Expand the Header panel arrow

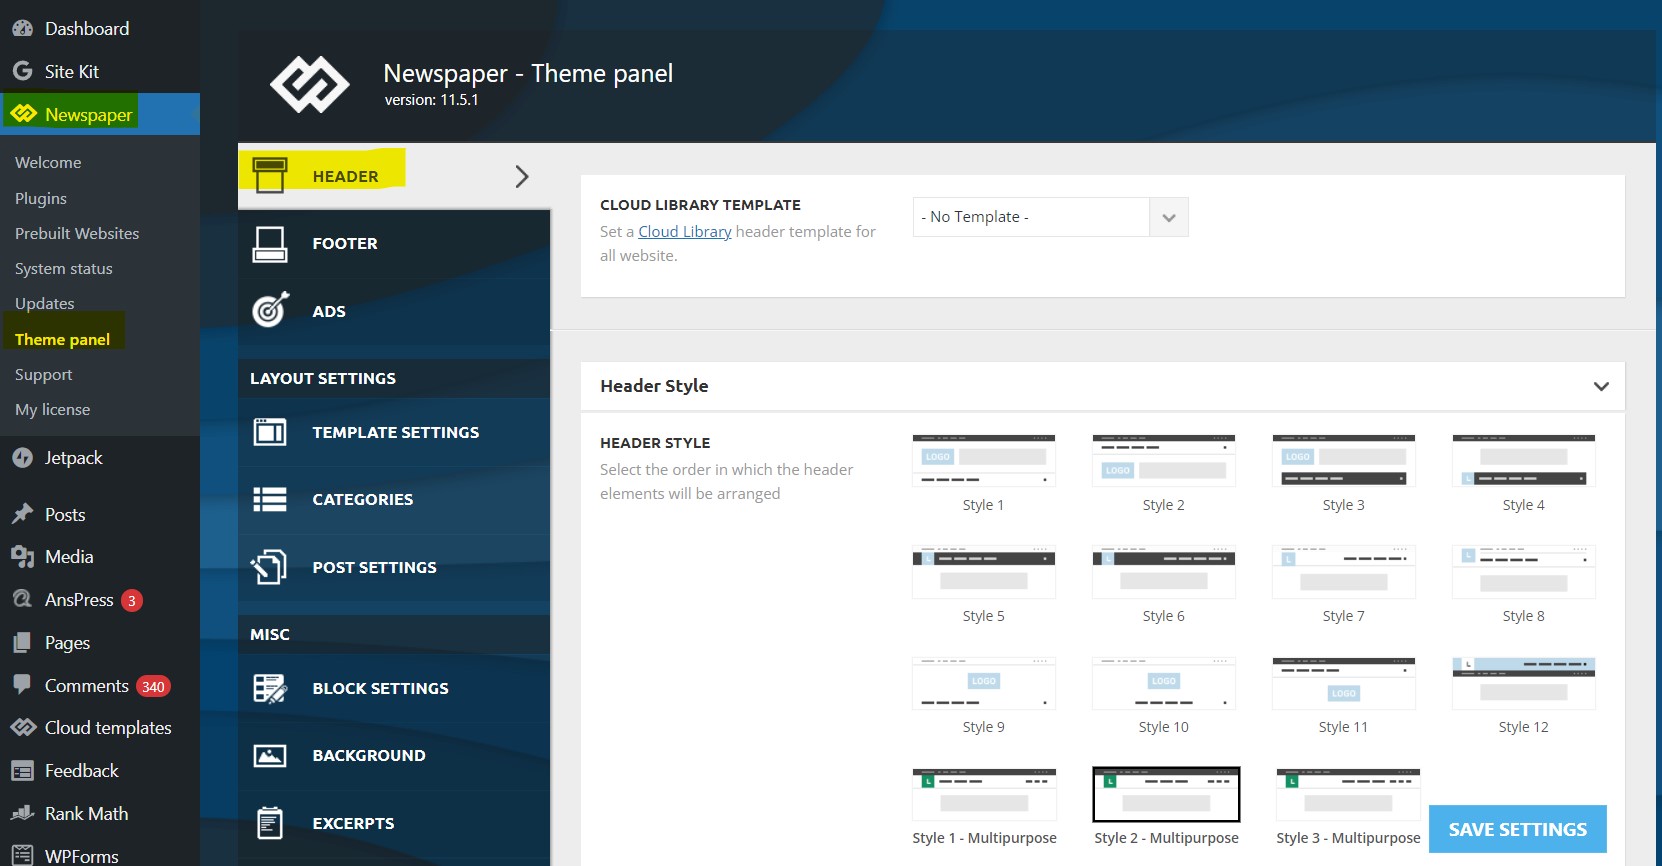tap(521, 177)
